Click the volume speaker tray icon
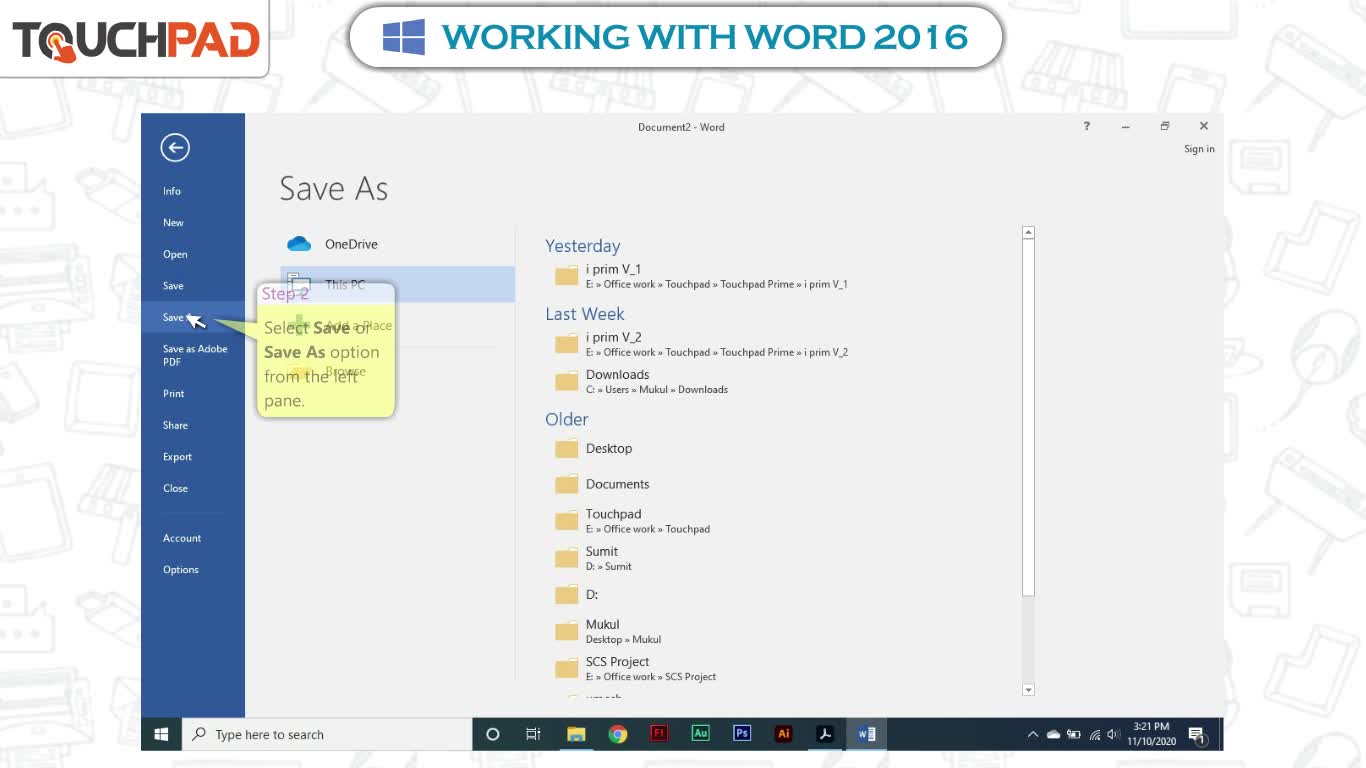1366x768 pixels. click(1113, 735)
